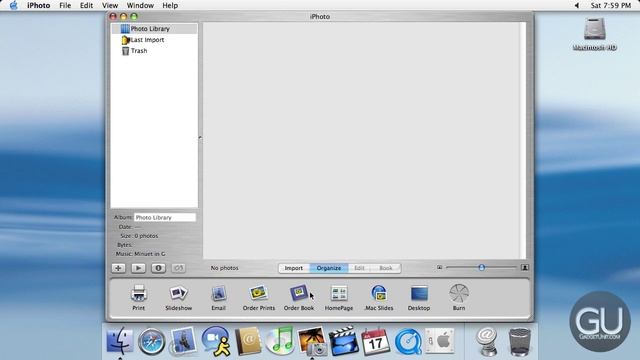This screenshot has width=640, height=360.
Task: Launch iMovie from the Dock
Action: point(344,341)
